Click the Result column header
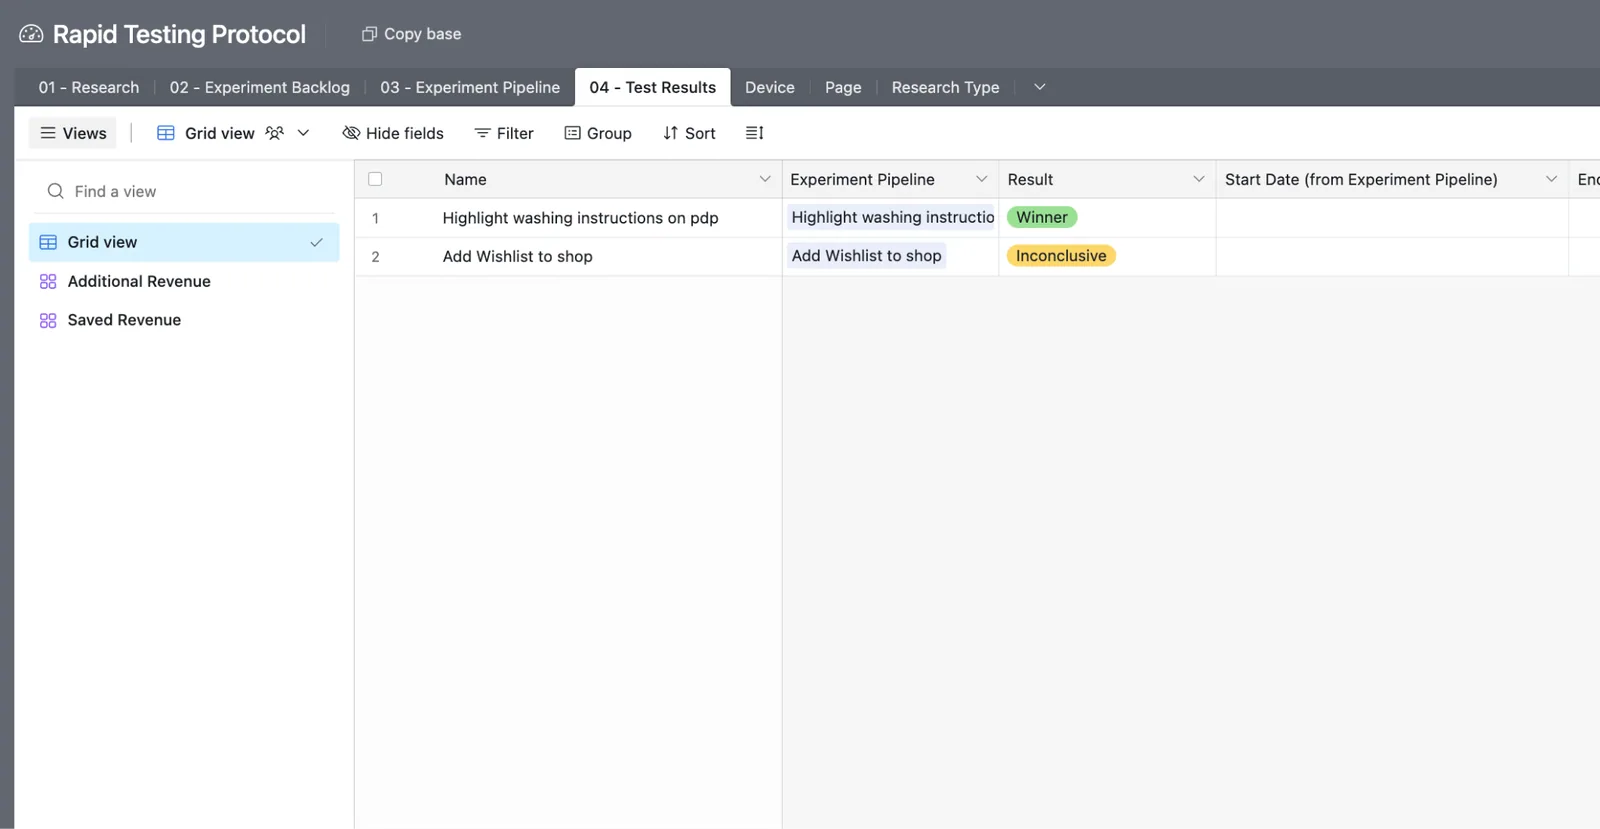The image size is (1600, 829). tap(1107, 179)
